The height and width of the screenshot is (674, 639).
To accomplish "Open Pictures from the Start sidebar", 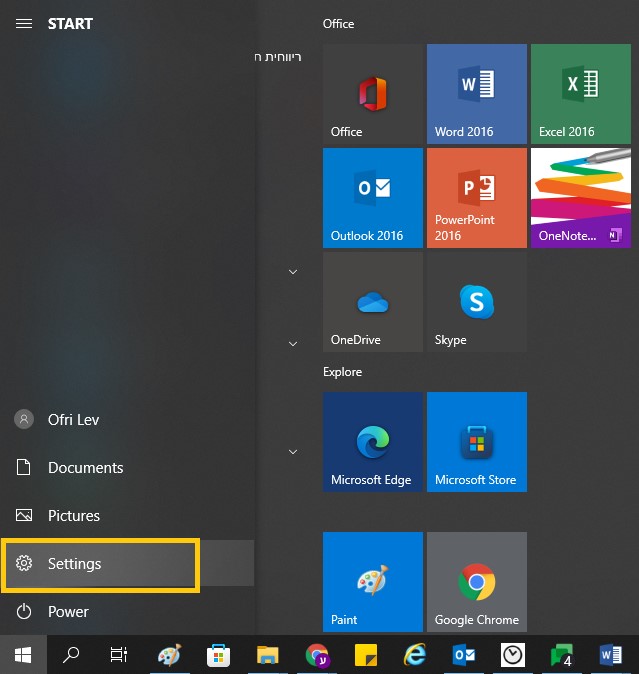I will coord(127,515).
